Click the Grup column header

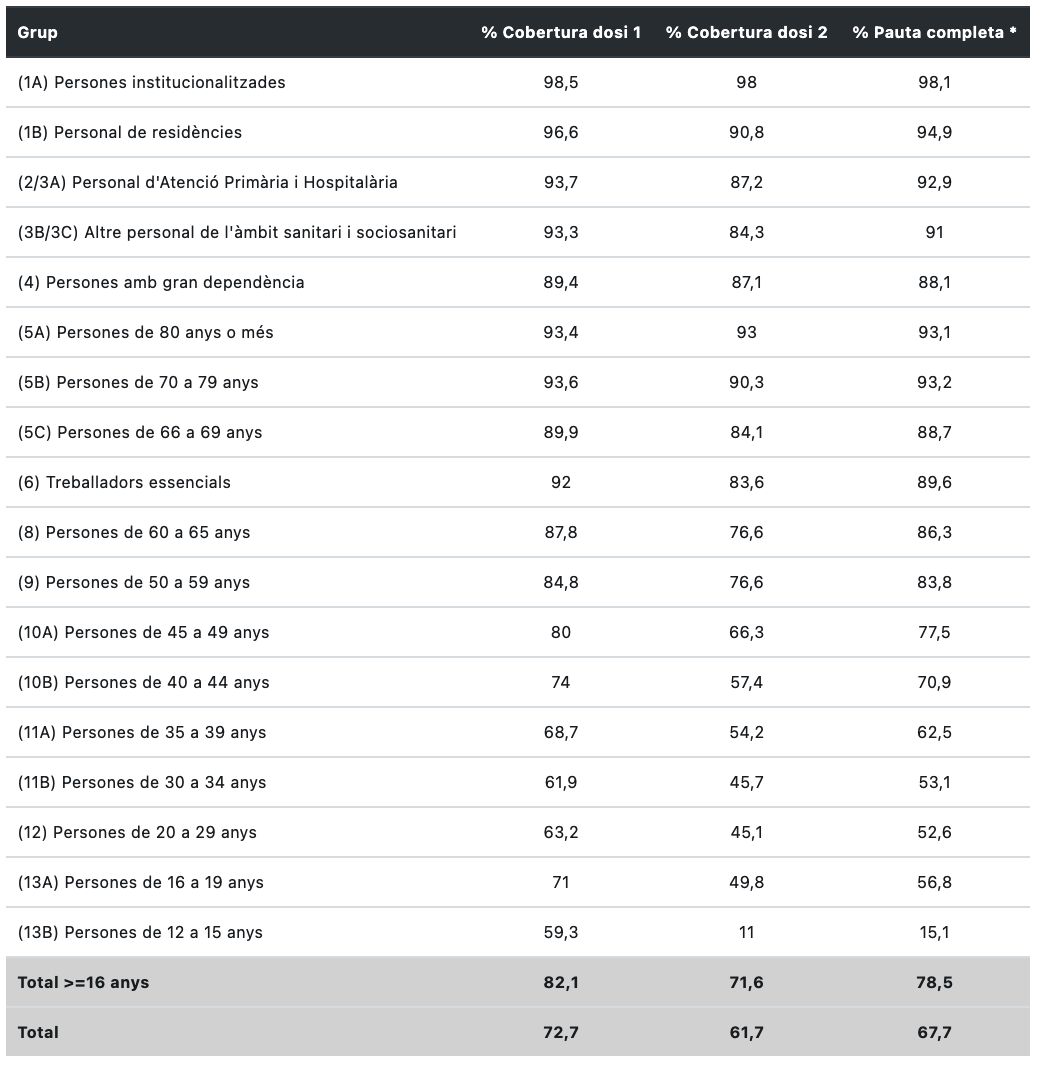[37, 32]
